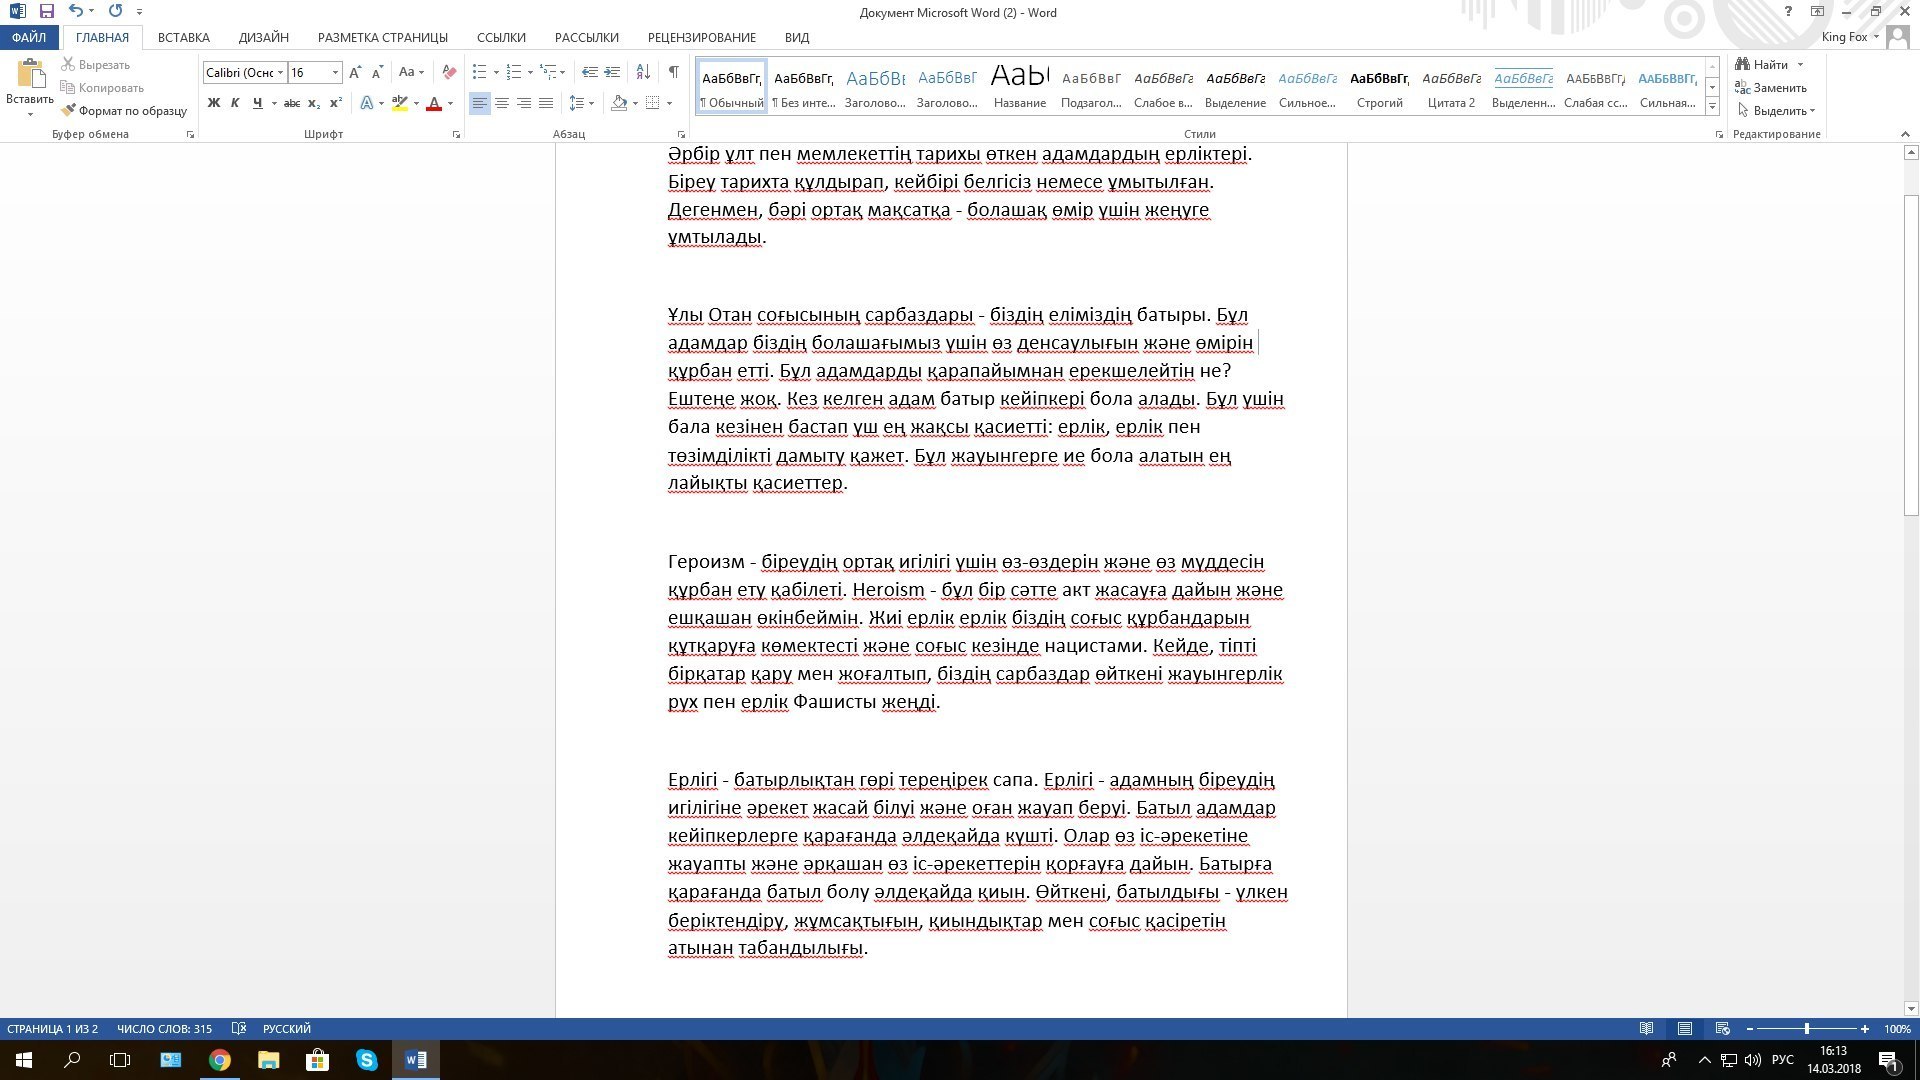
Task: Open Chrome from the taskbar
Action: coord(220,1060)
